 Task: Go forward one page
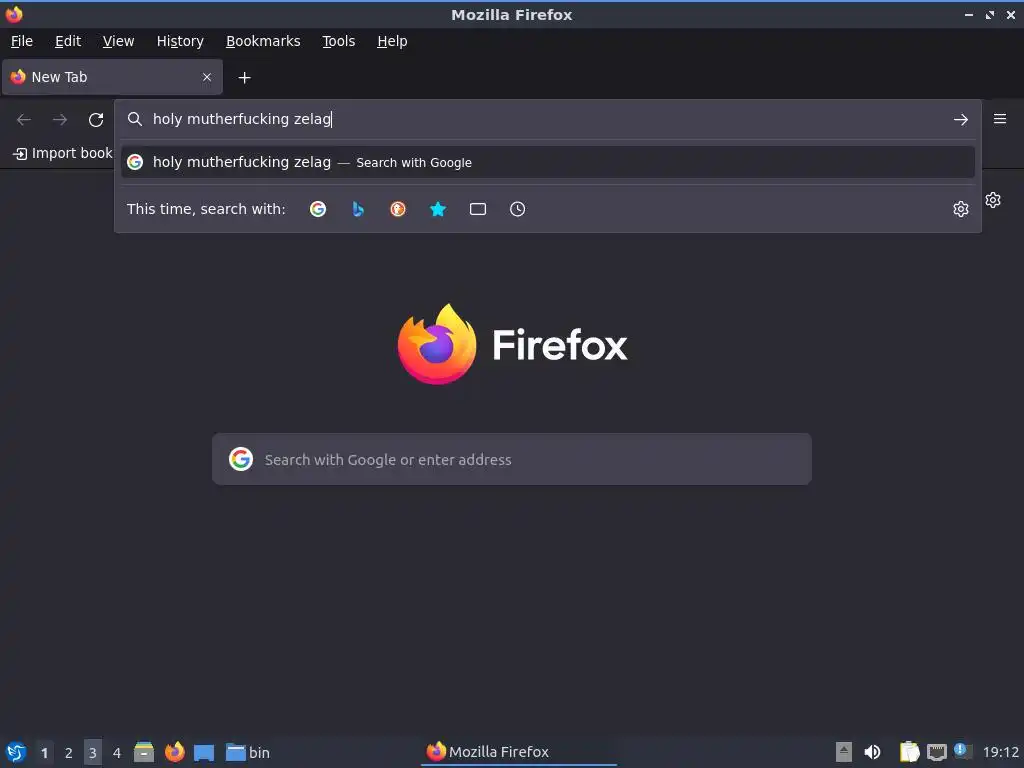pyautogui.click(x=60, y=120)
